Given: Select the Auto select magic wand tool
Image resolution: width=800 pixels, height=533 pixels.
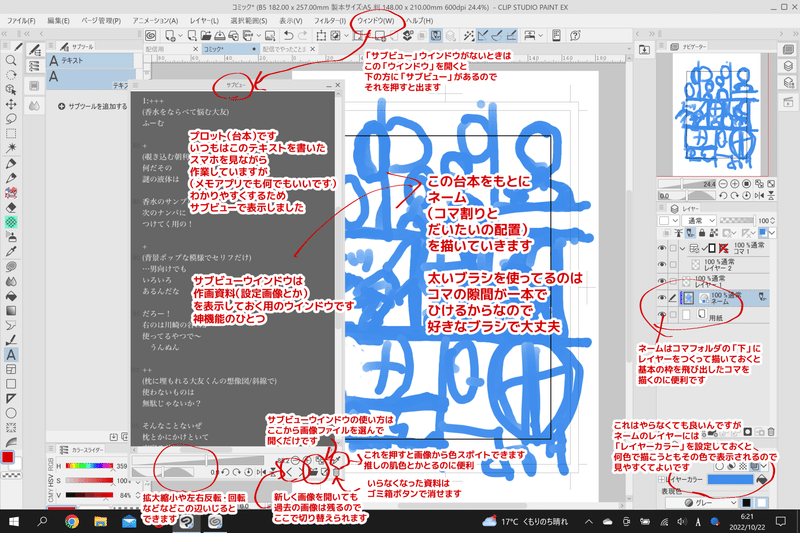Looking at the screenshot, I should point(11,148).
